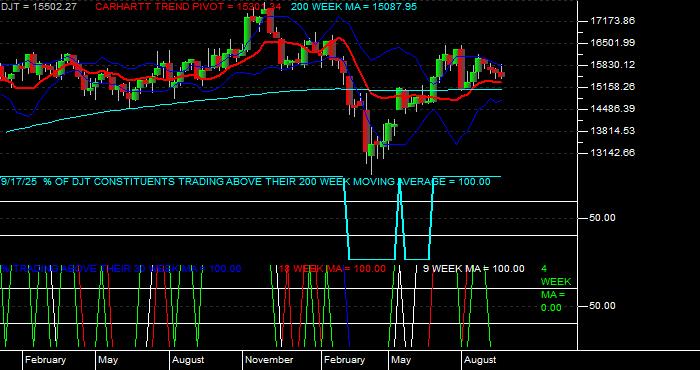
Task: Click the first May marker on time axis
Action: pyautogui.click(x=108, y=360)
